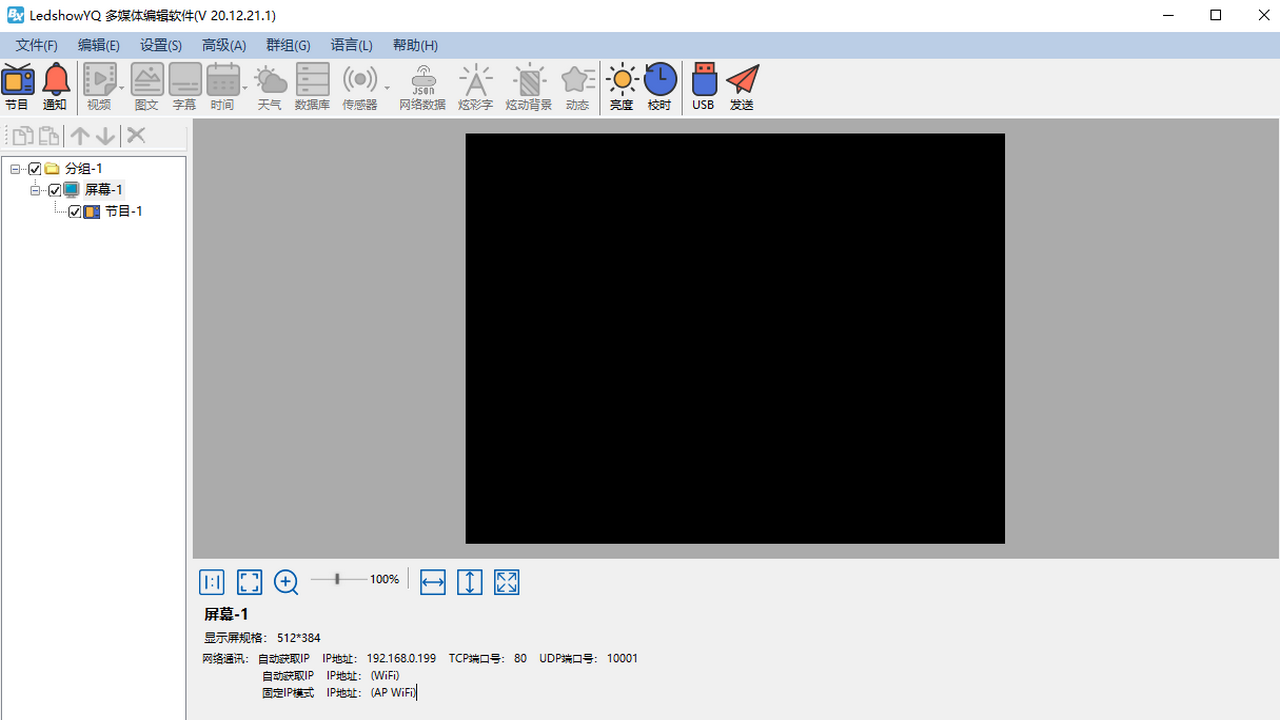Image resolution: width=1280 pixels, height=720 pixels.
Task: Open the 文件(F) menu
Action: [37, 45]
